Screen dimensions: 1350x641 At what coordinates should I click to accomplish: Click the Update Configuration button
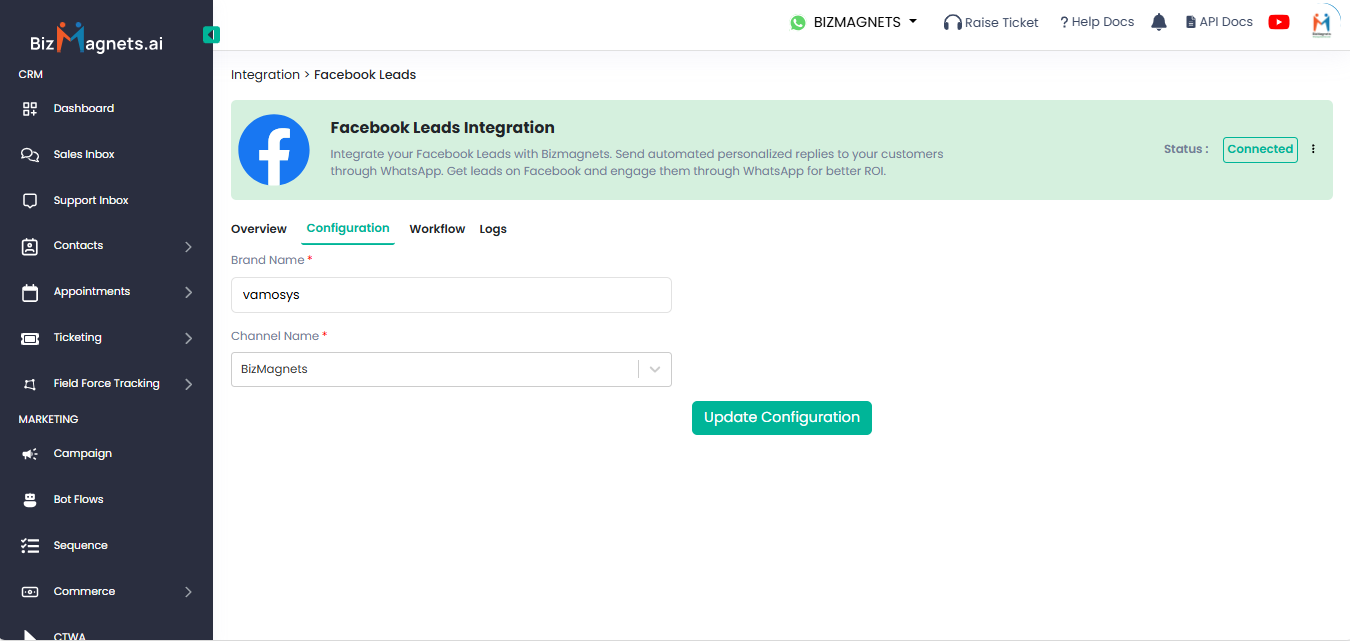click(x=781, y=418)
